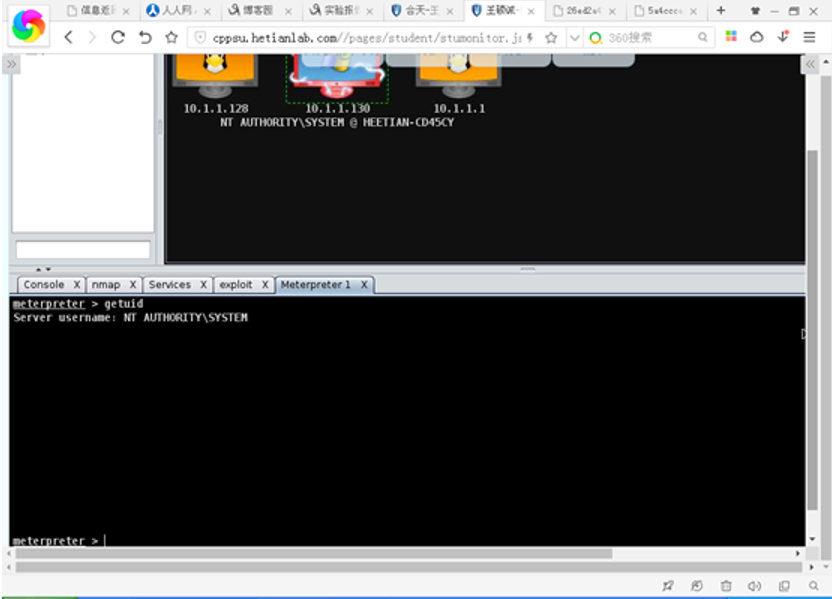Click the terminal horizontal scrollbar
Screen dimensions: 832x599
pos(314,553)
